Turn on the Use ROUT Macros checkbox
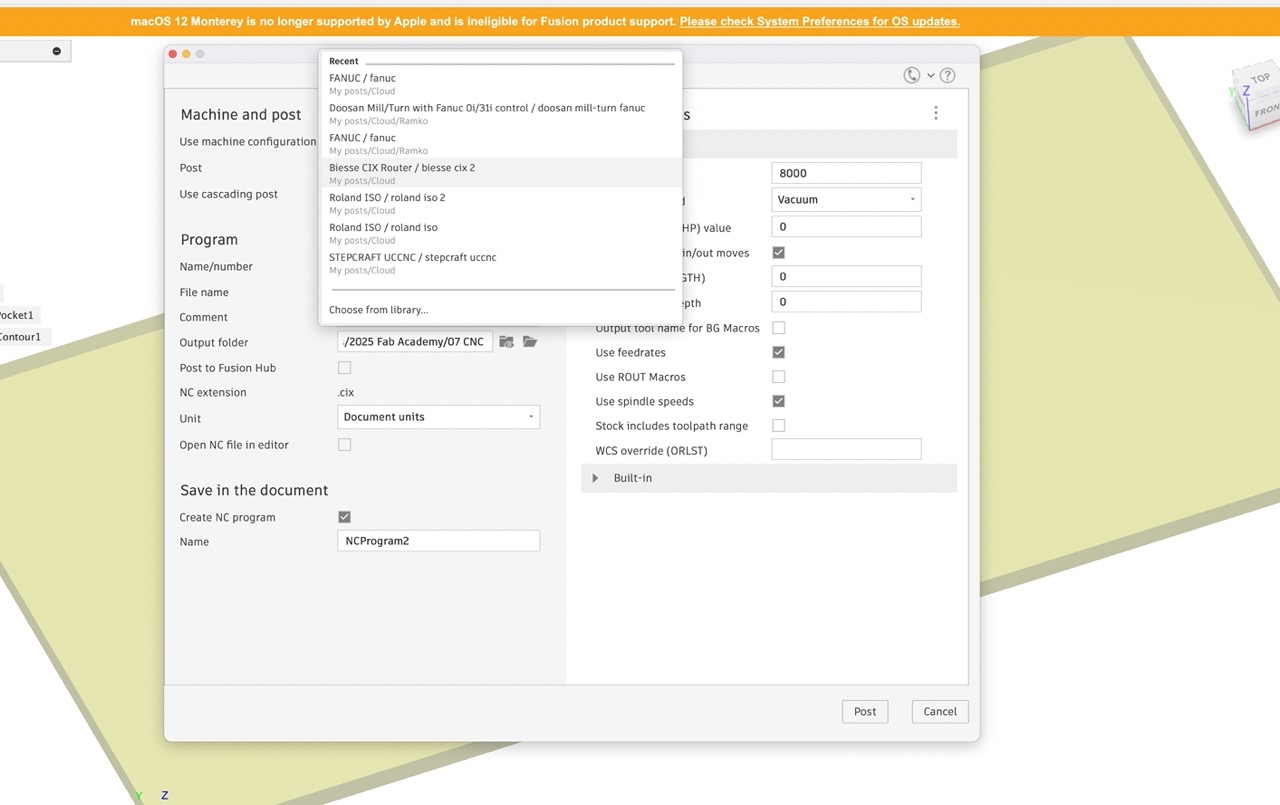Viewport: 1280px width, 805px height. point(779,377)
